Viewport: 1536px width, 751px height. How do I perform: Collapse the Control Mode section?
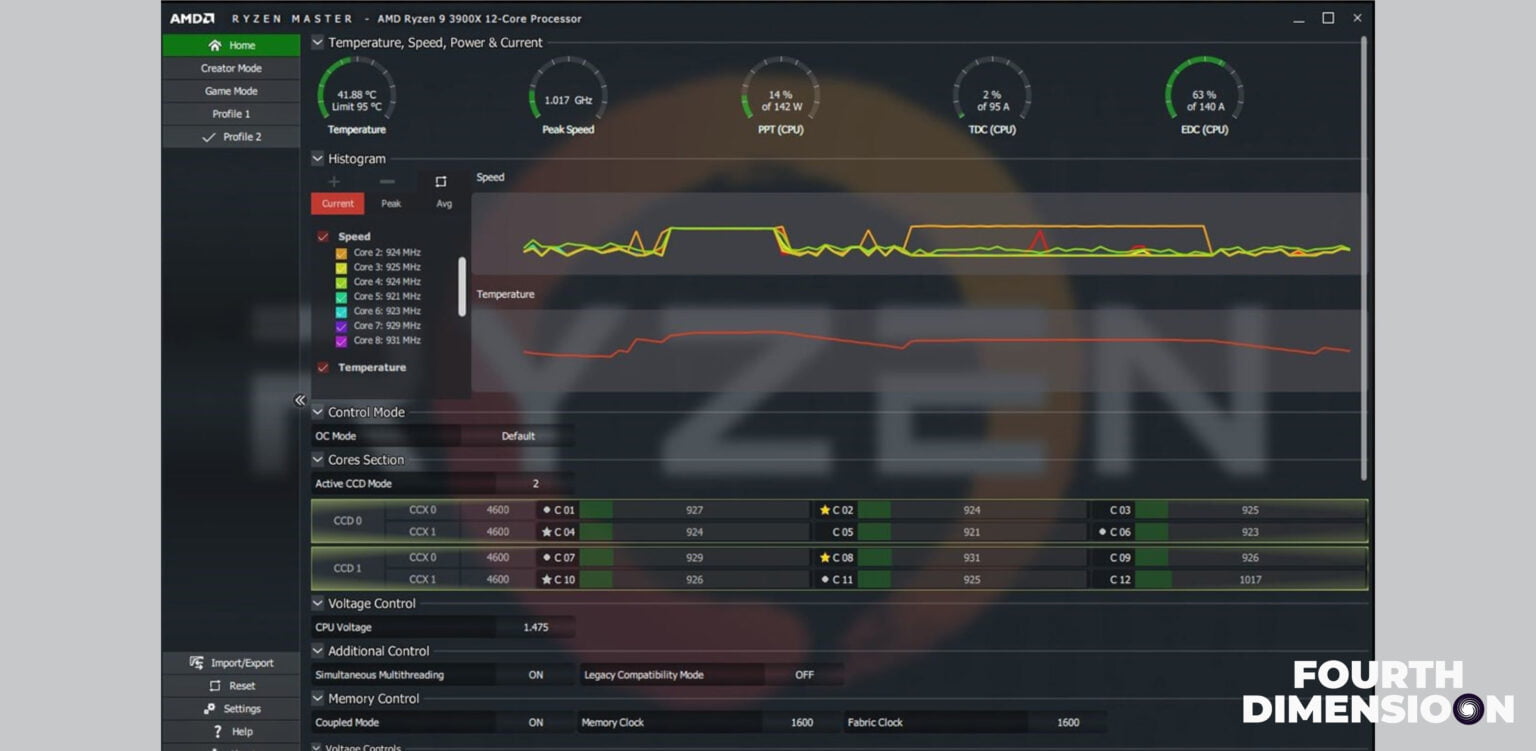pos(317,412)
